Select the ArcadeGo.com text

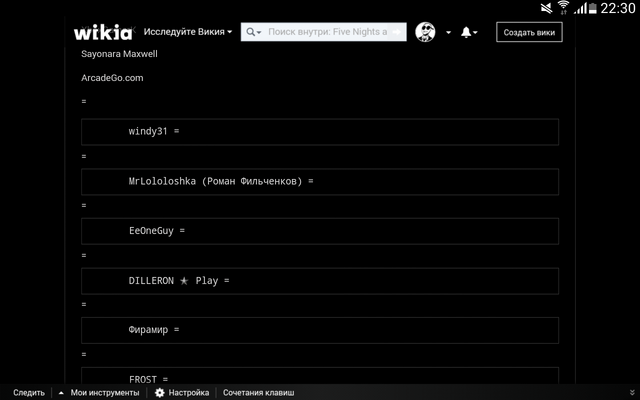[112, 78]
